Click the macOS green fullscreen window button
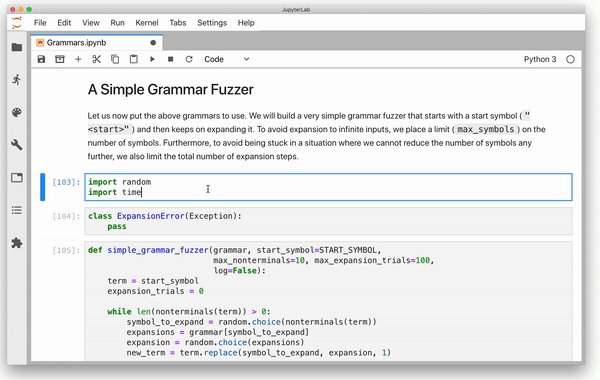This screenshot has width=600, height=380. click(x=29, y=9)
